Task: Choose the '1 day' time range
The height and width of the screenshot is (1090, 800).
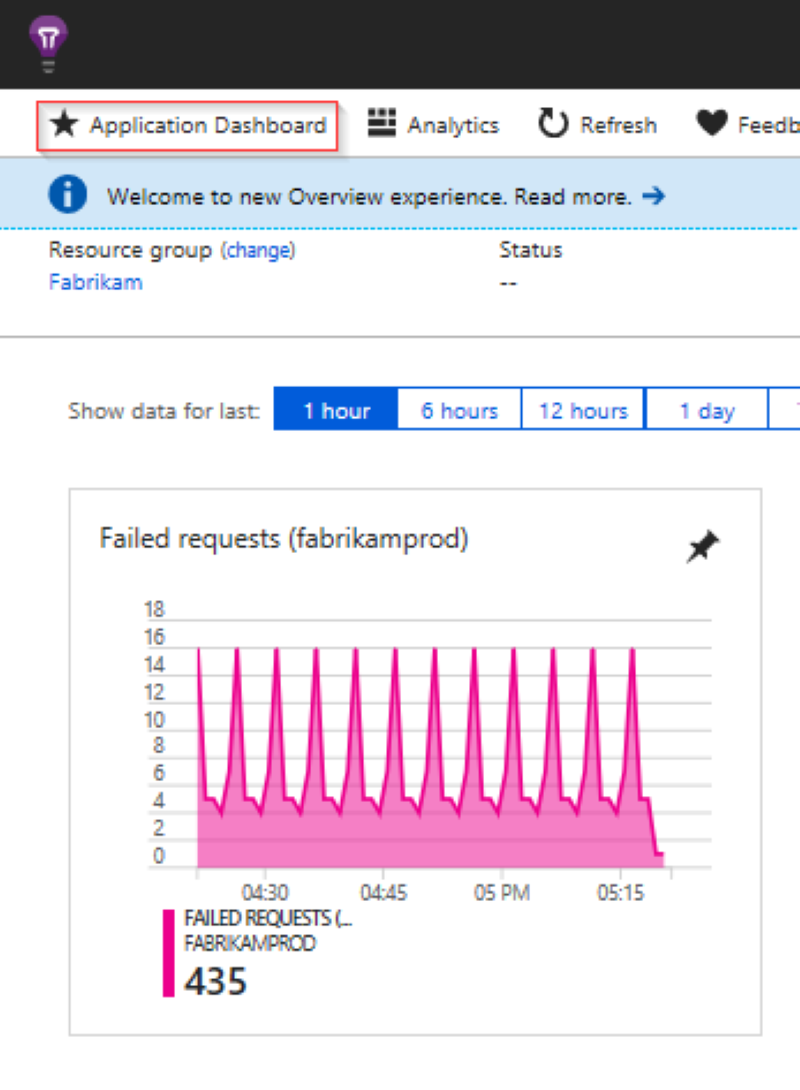Action: [707, 410]
